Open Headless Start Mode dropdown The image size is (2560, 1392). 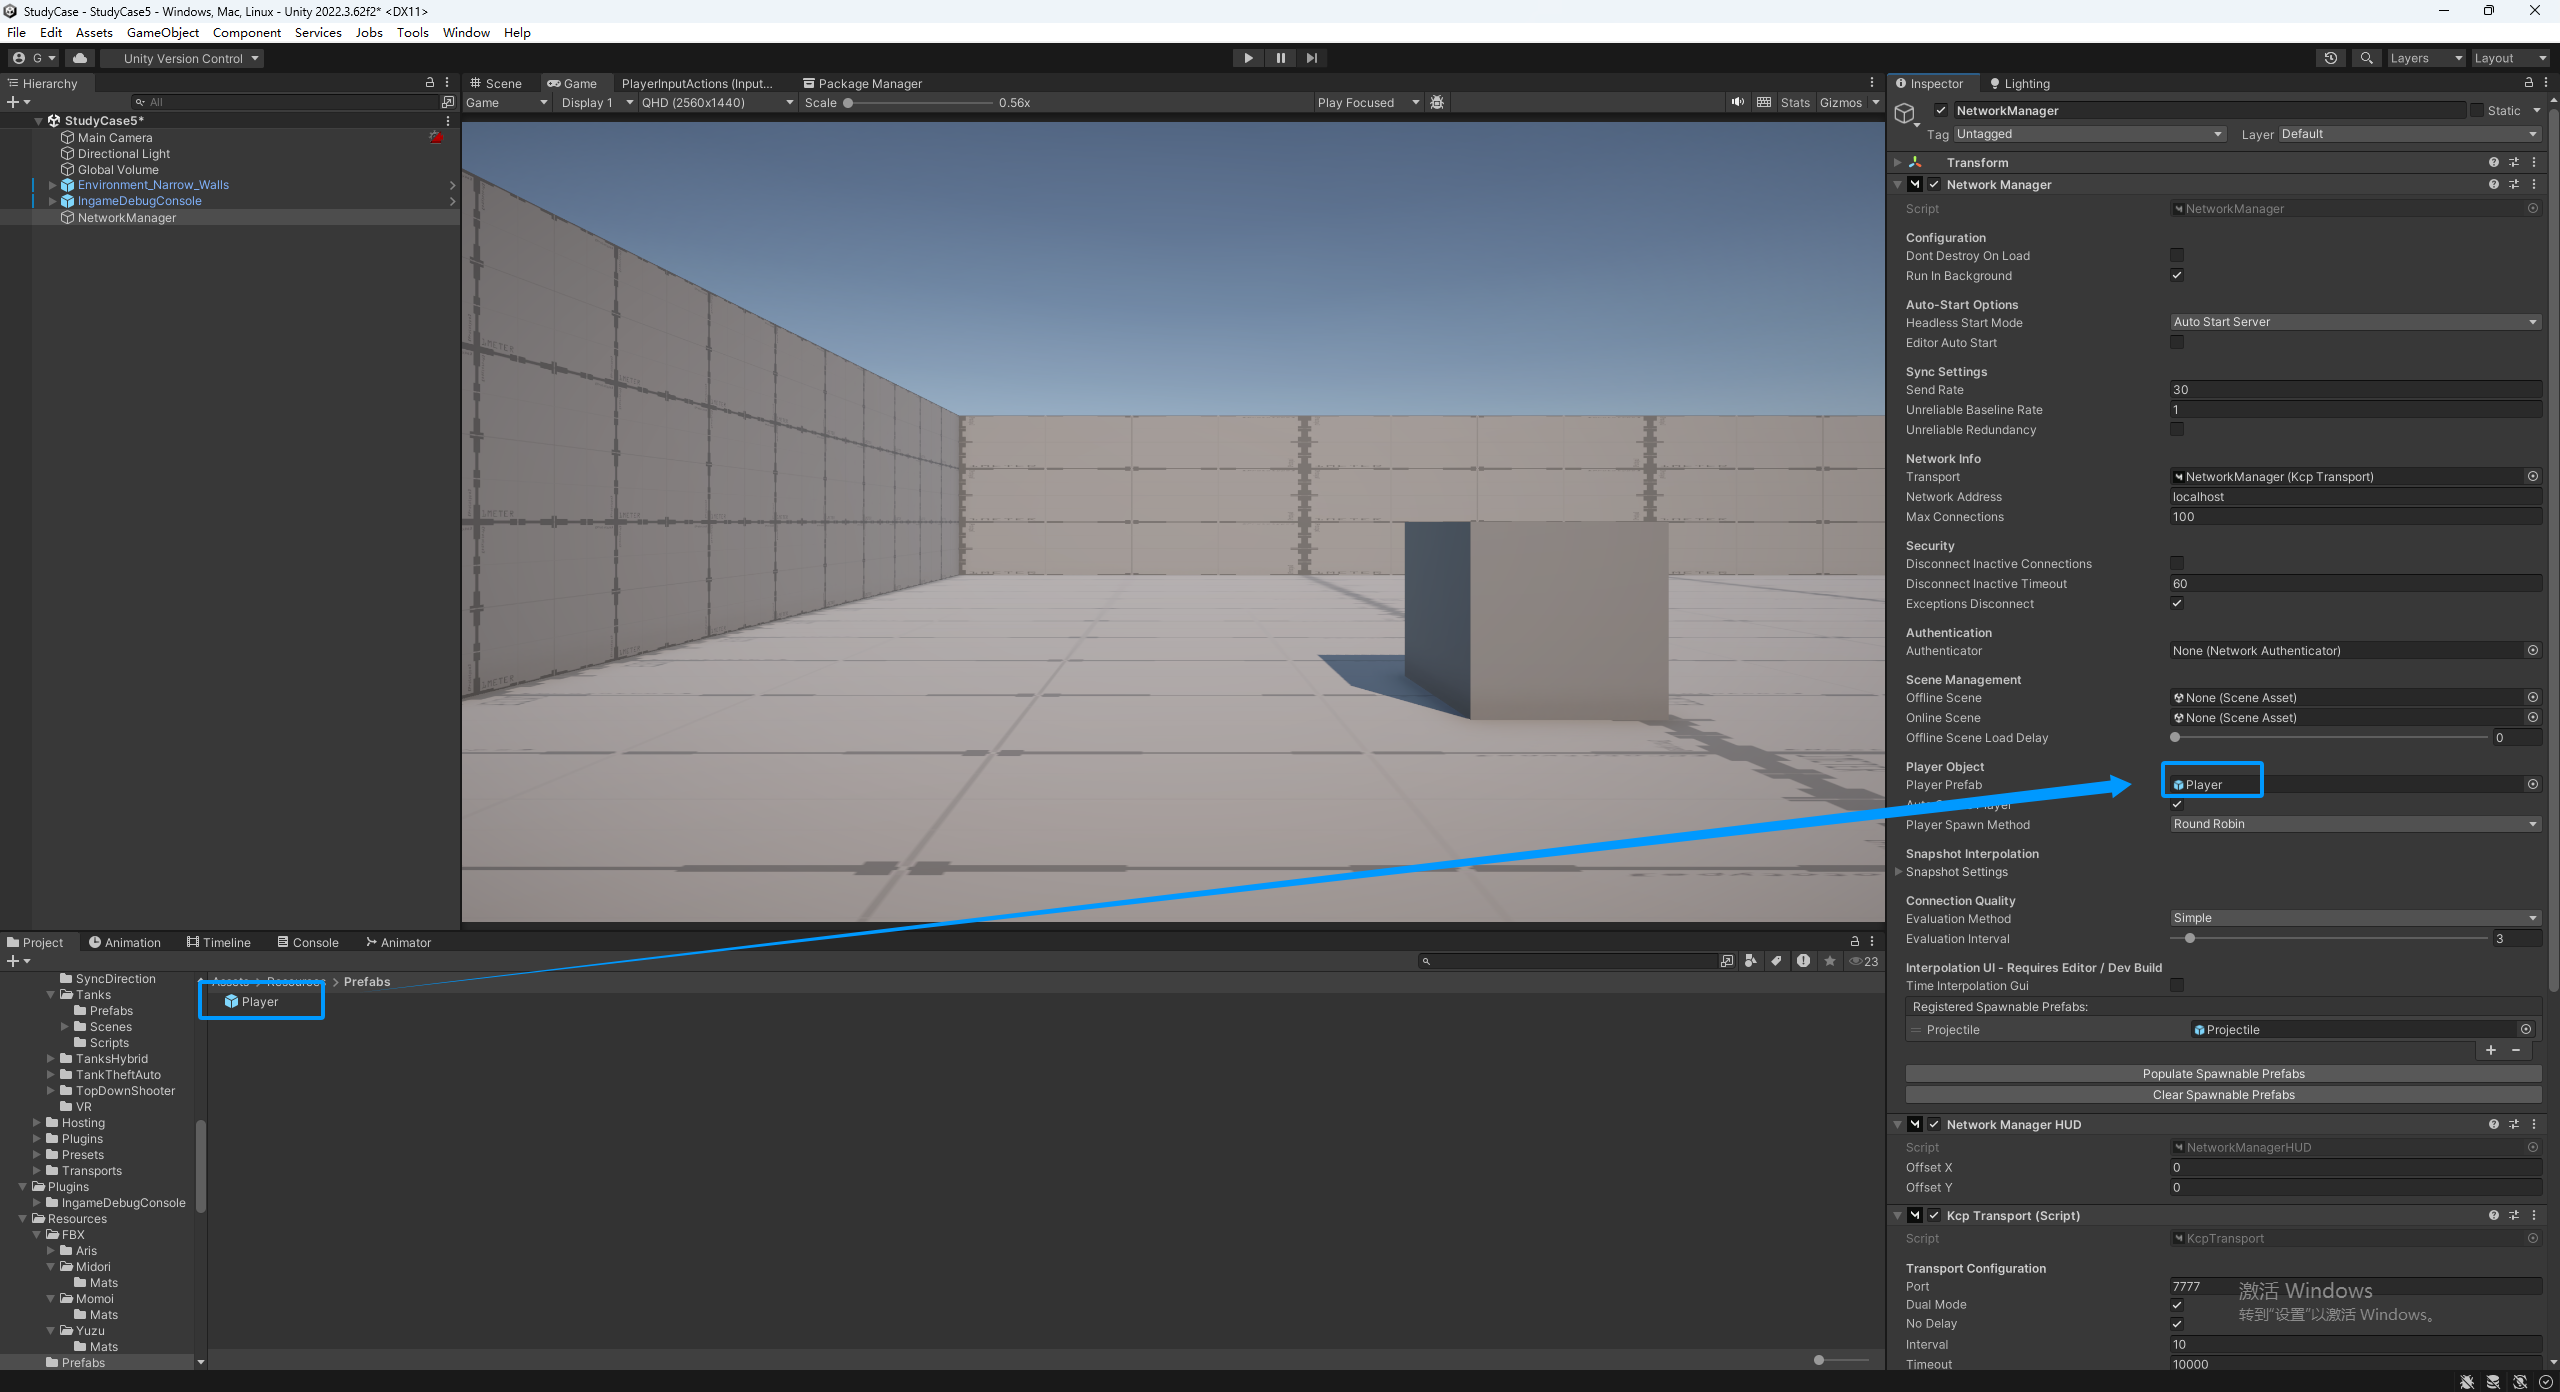coord(2354,322)
